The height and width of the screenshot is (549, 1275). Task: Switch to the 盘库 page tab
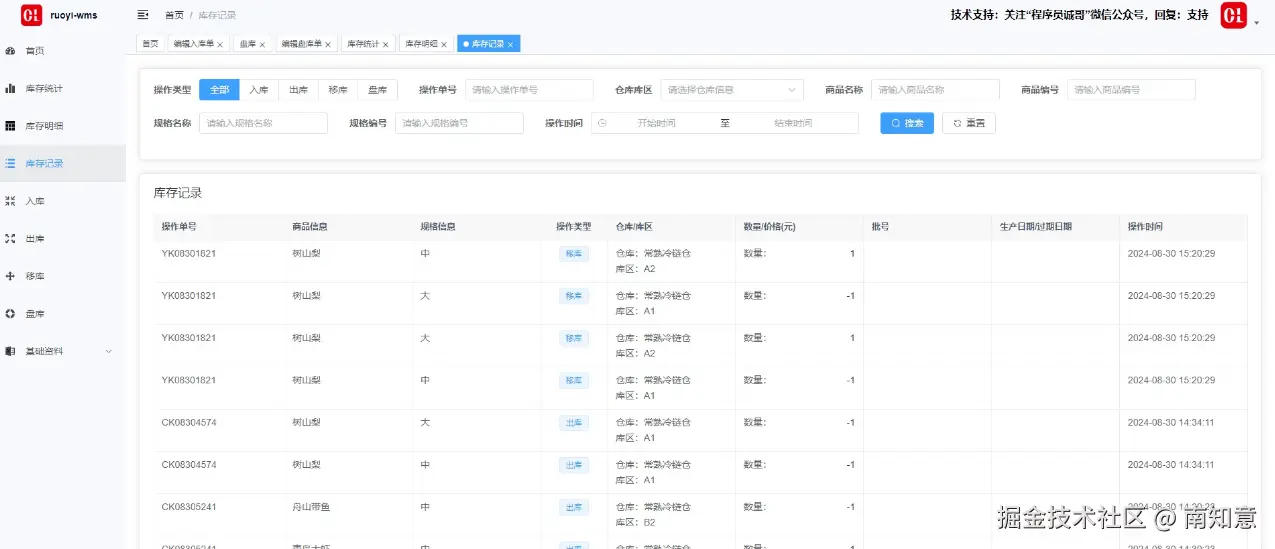pos(252,44)
